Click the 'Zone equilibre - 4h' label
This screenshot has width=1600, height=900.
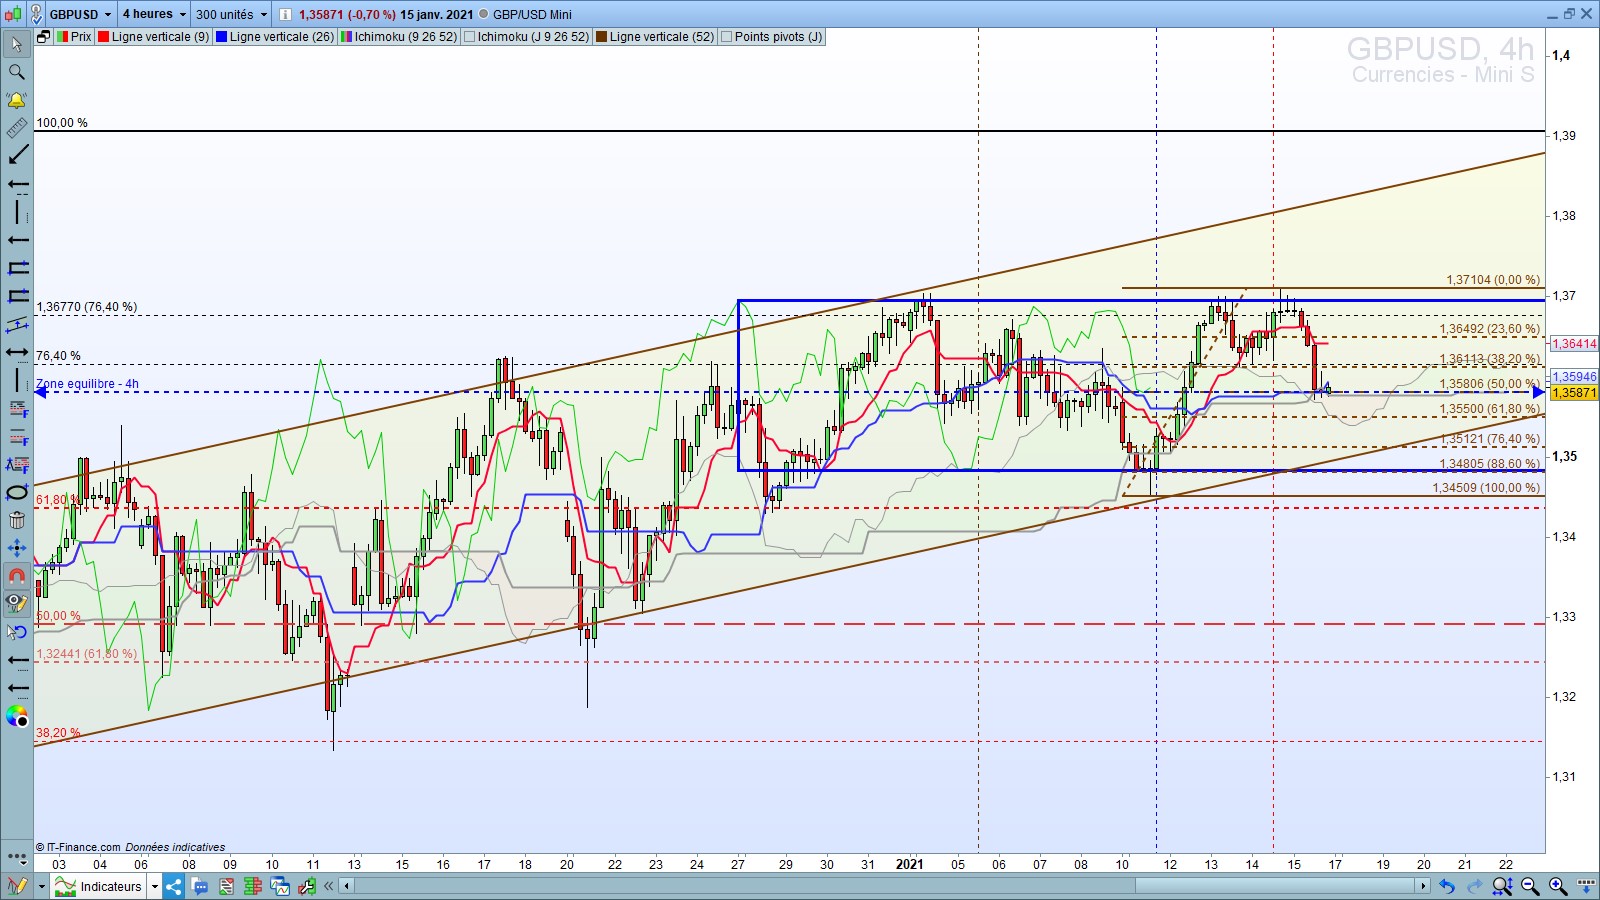(x=87, y=384)
